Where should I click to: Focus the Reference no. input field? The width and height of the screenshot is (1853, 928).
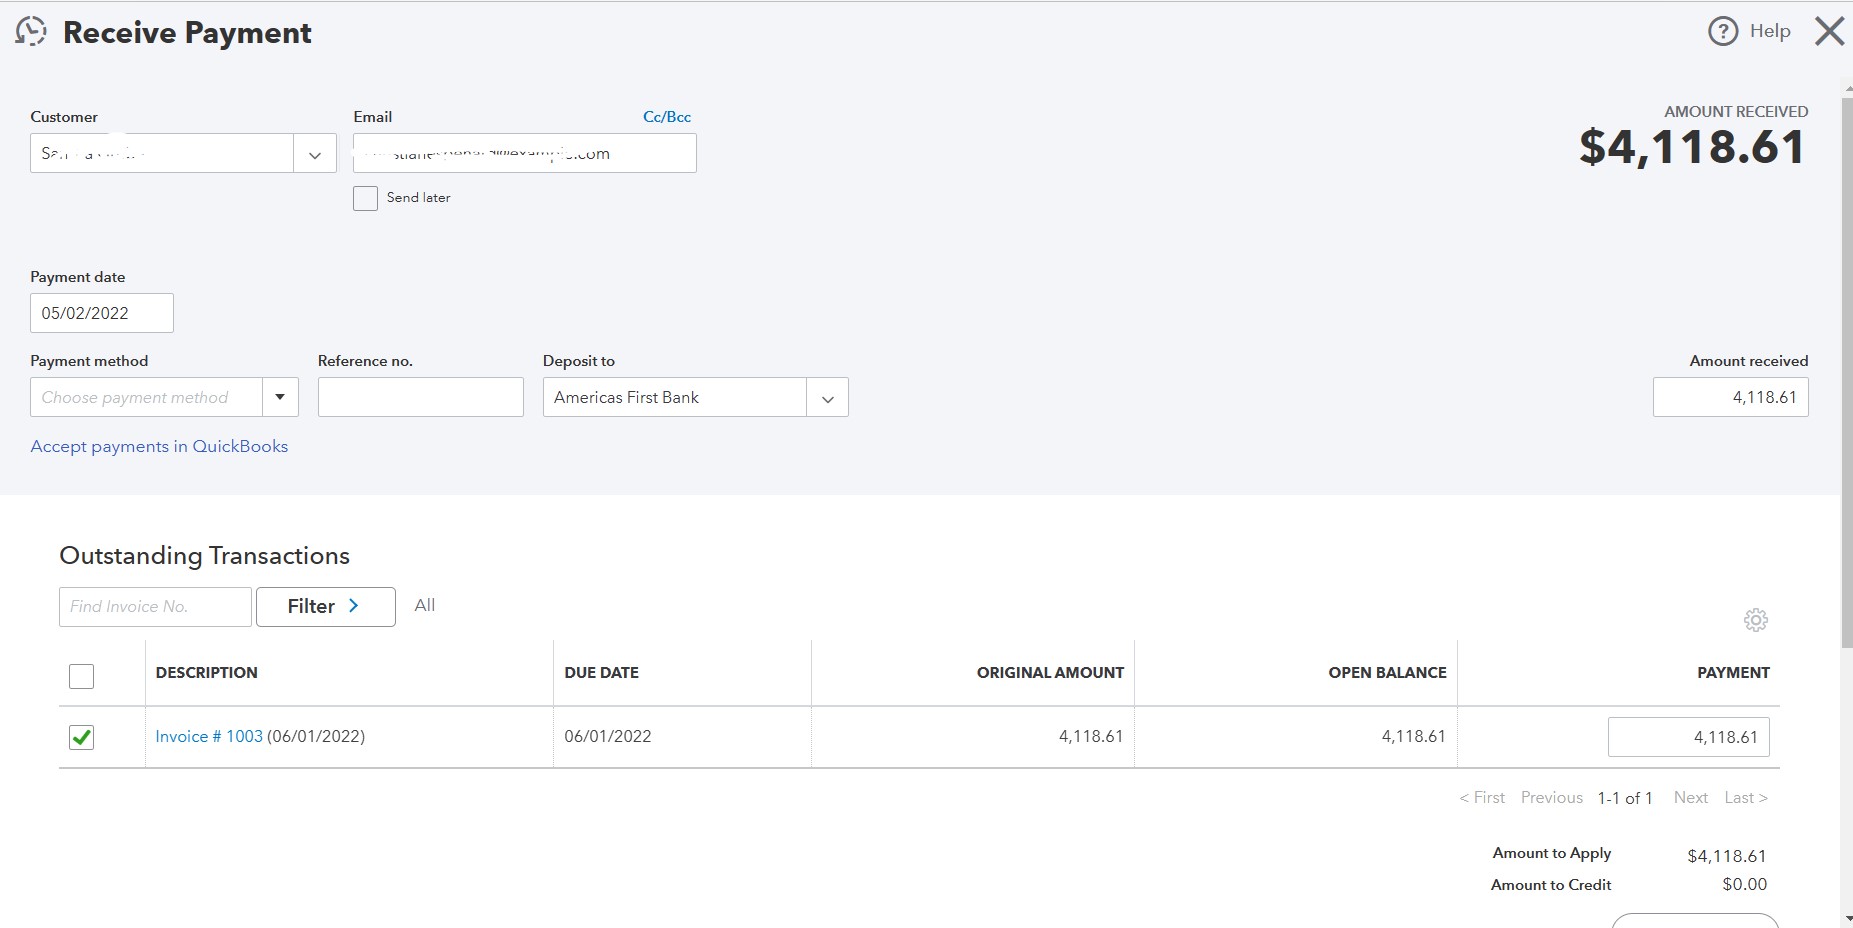pos(420,397)
